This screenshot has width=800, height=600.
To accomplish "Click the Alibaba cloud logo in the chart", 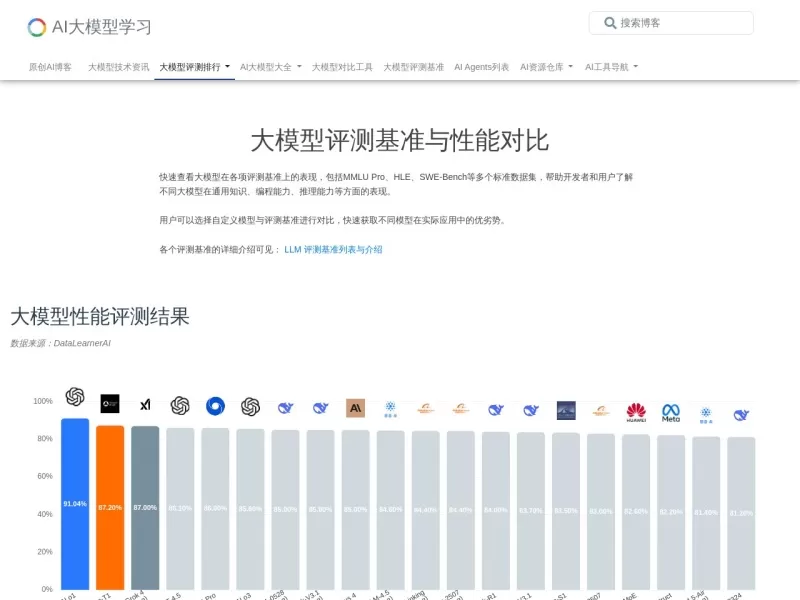I will click(425, 407).
